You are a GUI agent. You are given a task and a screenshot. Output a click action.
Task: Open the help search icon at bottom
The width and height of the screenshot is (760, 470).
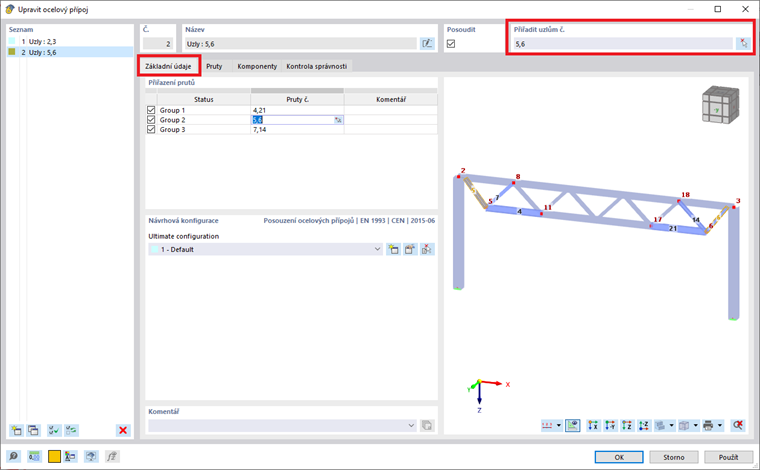(14, 456)
